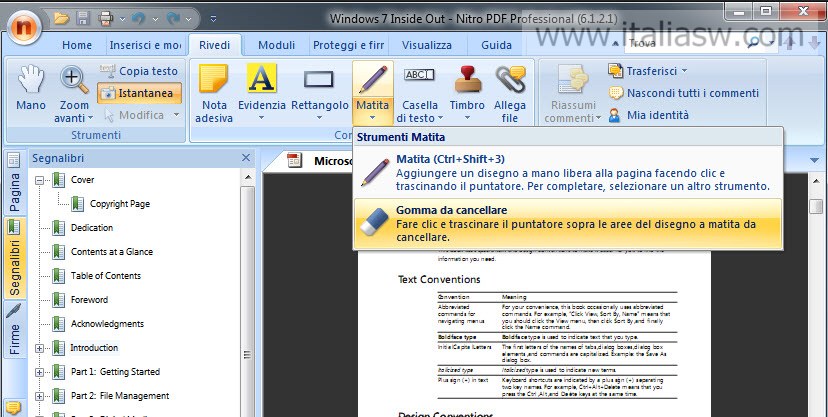
Task: Expand the Part 2: File Management node
Action: pos(40,396)
